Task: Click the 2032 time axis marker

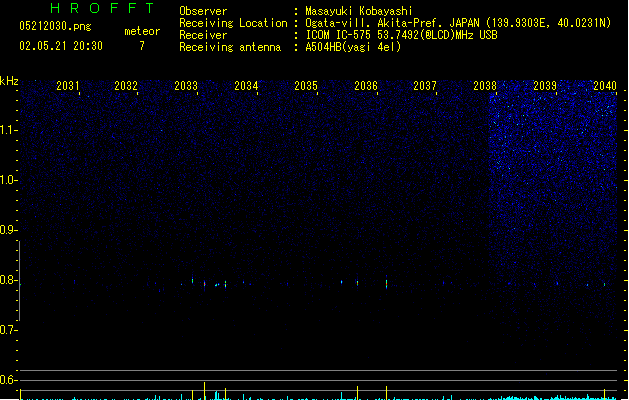Action: click(126, 86)
